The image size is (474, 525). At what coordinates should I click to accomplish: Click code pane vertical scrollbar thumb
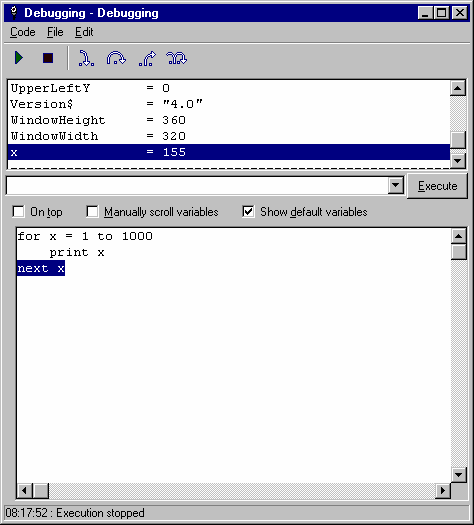(x=459, y=252)
